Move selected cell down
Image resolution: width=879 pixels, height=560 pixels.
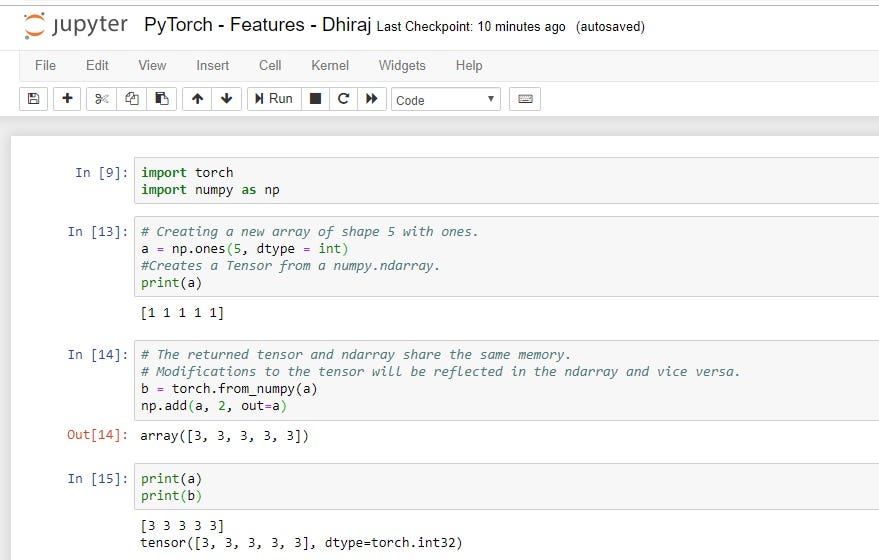[x=226, y=99]
